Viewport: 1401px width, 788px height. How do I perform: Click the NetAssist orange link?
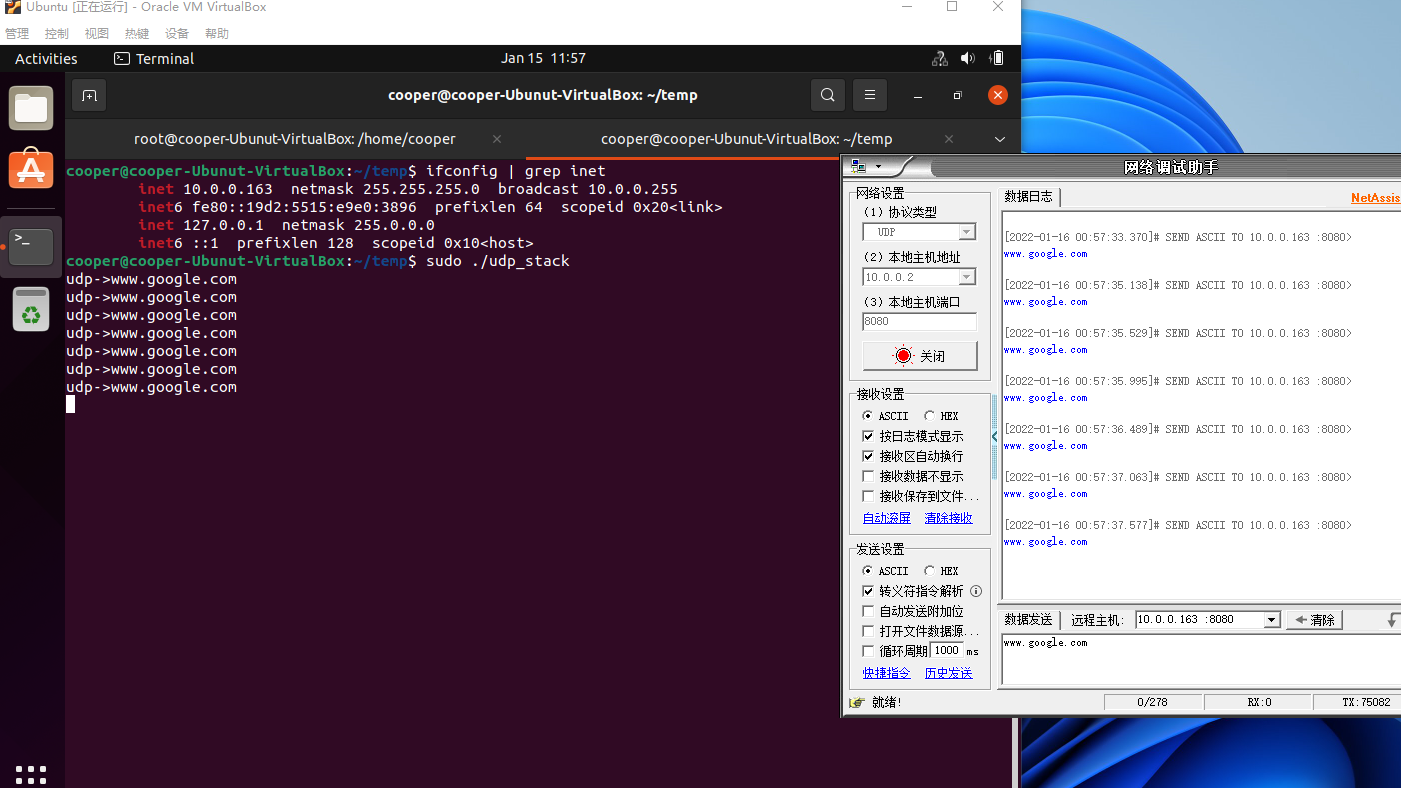click(x=1376, y=198)
